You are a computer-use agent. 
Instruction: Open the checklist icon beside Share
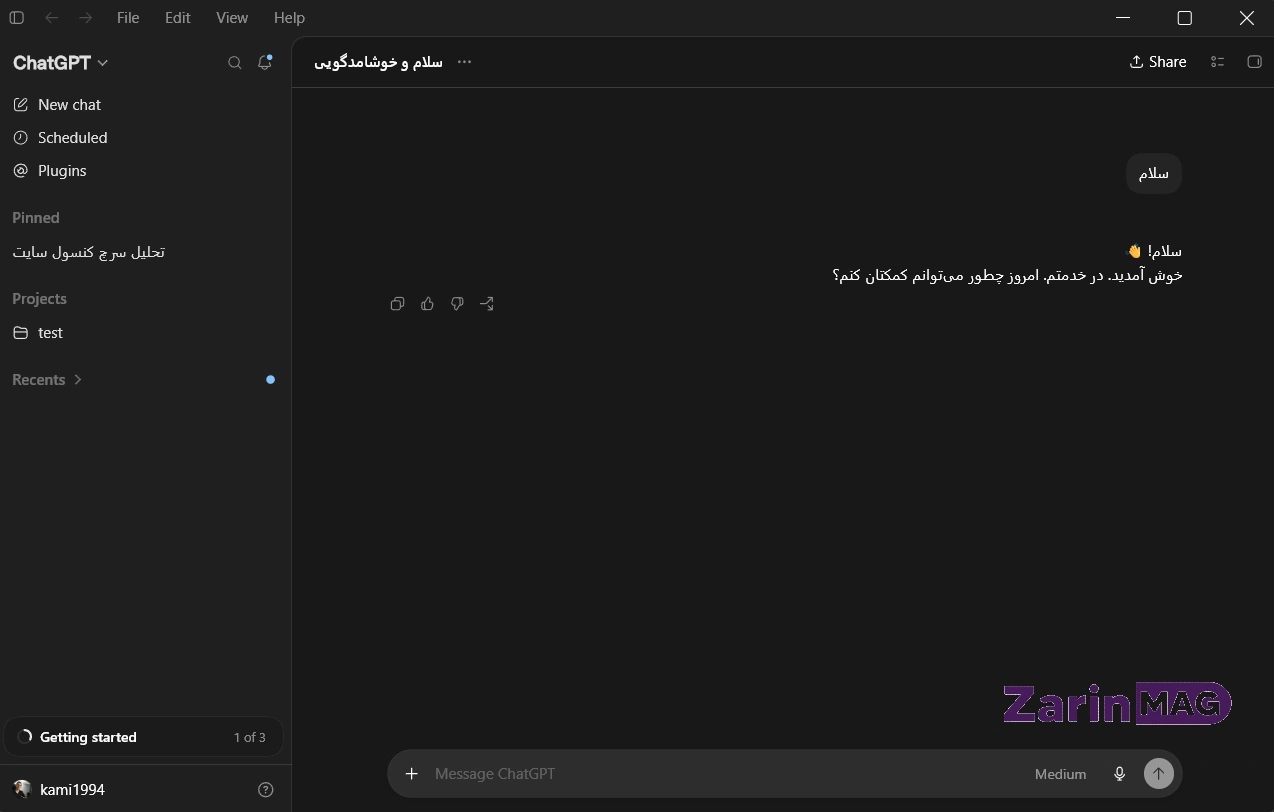click(1217, 62)
